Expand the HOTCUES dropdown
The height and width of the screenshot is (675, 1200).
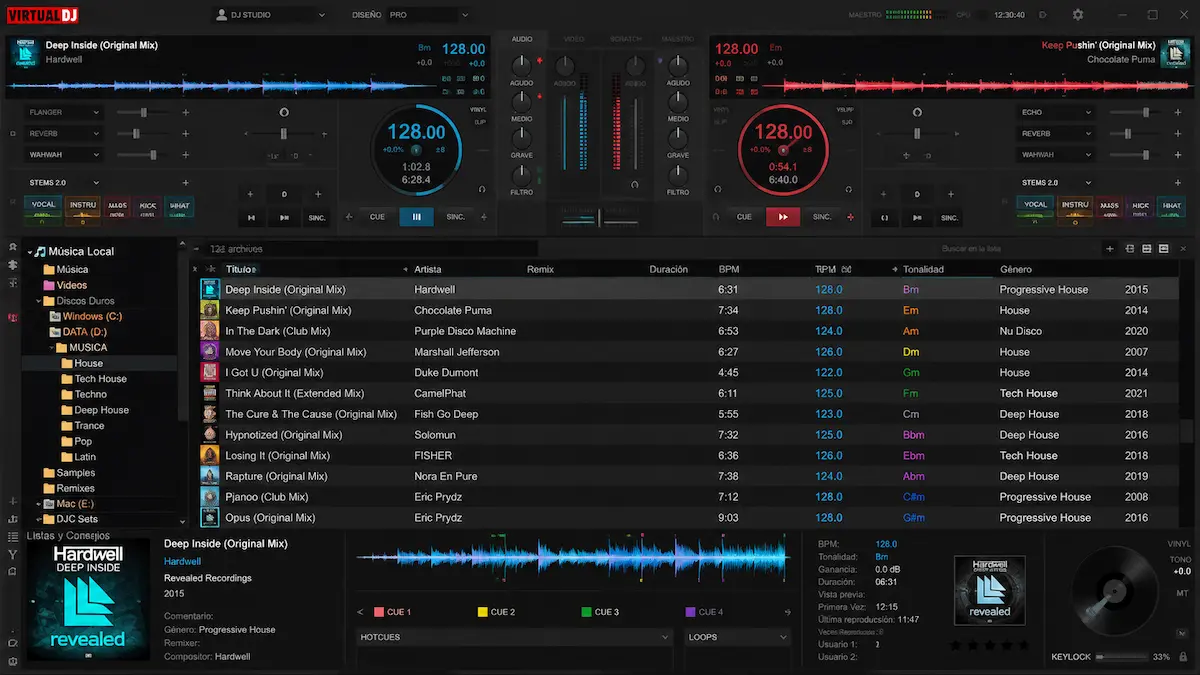pos(514,637)
